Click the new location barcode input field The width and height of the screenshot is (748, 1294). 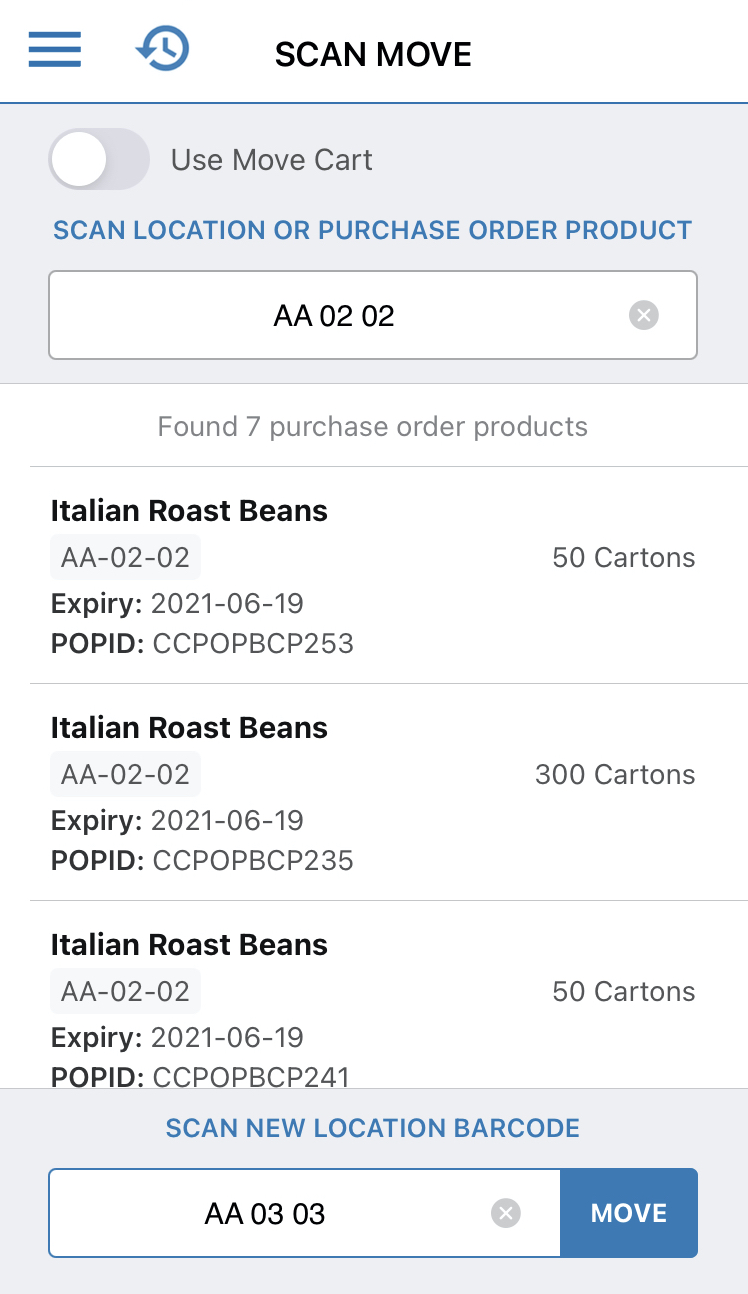pos(266,1213)
